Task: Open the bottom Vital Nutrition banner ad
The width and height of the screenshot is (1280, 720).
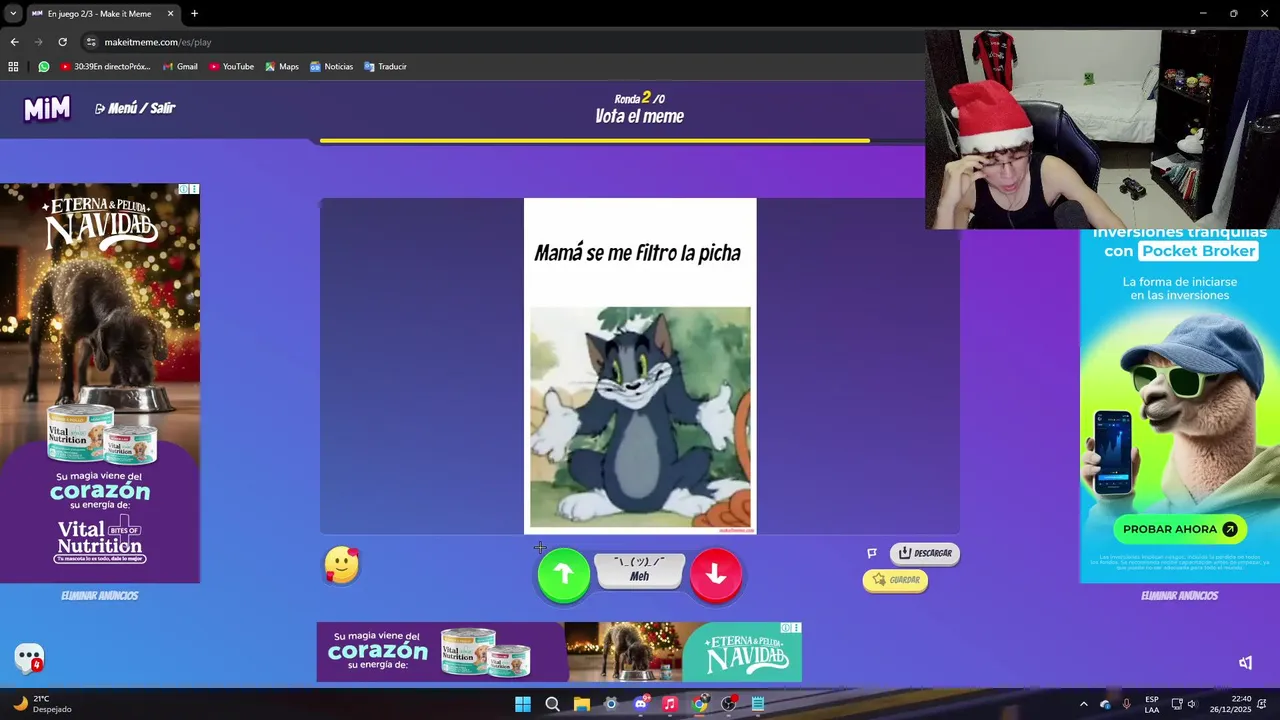Action: pos(559,652)
